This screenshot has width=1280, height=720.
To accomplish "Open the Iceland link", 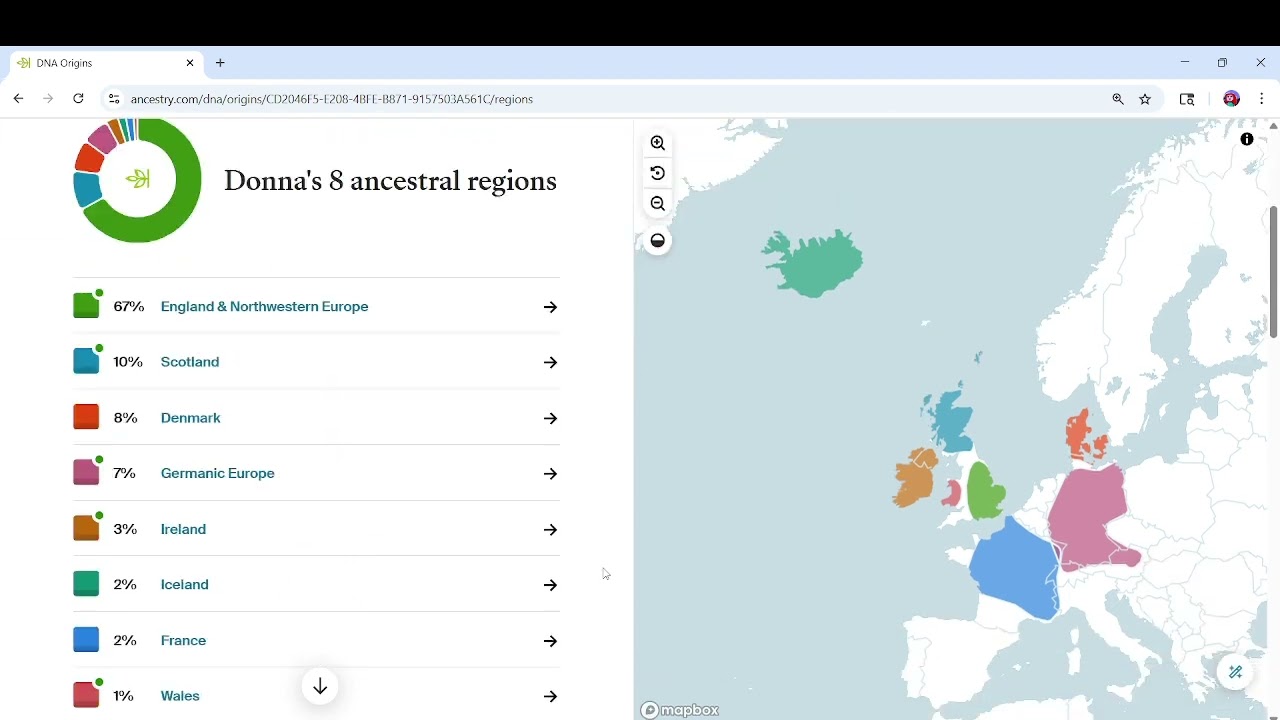I will [184, 585].
